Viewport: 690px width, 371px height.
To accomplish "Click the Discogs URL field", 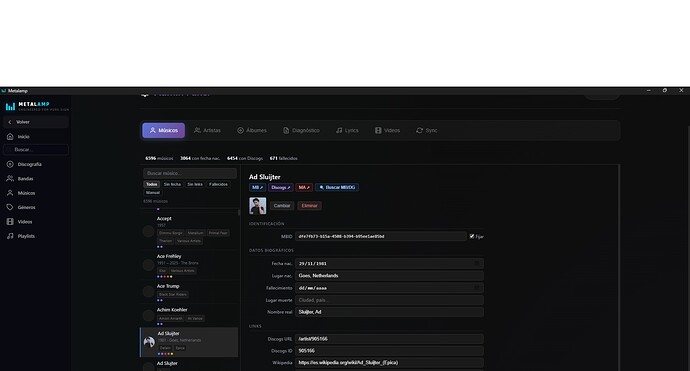I will (x=389, y=339).
